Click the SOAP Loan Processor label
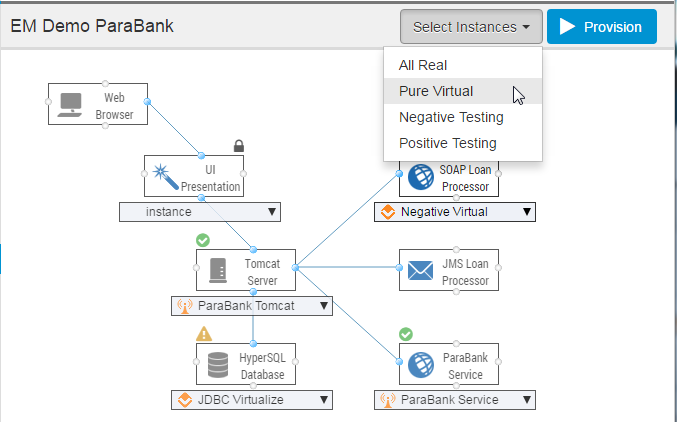The image size is (677, 422). tap(465, 178)
